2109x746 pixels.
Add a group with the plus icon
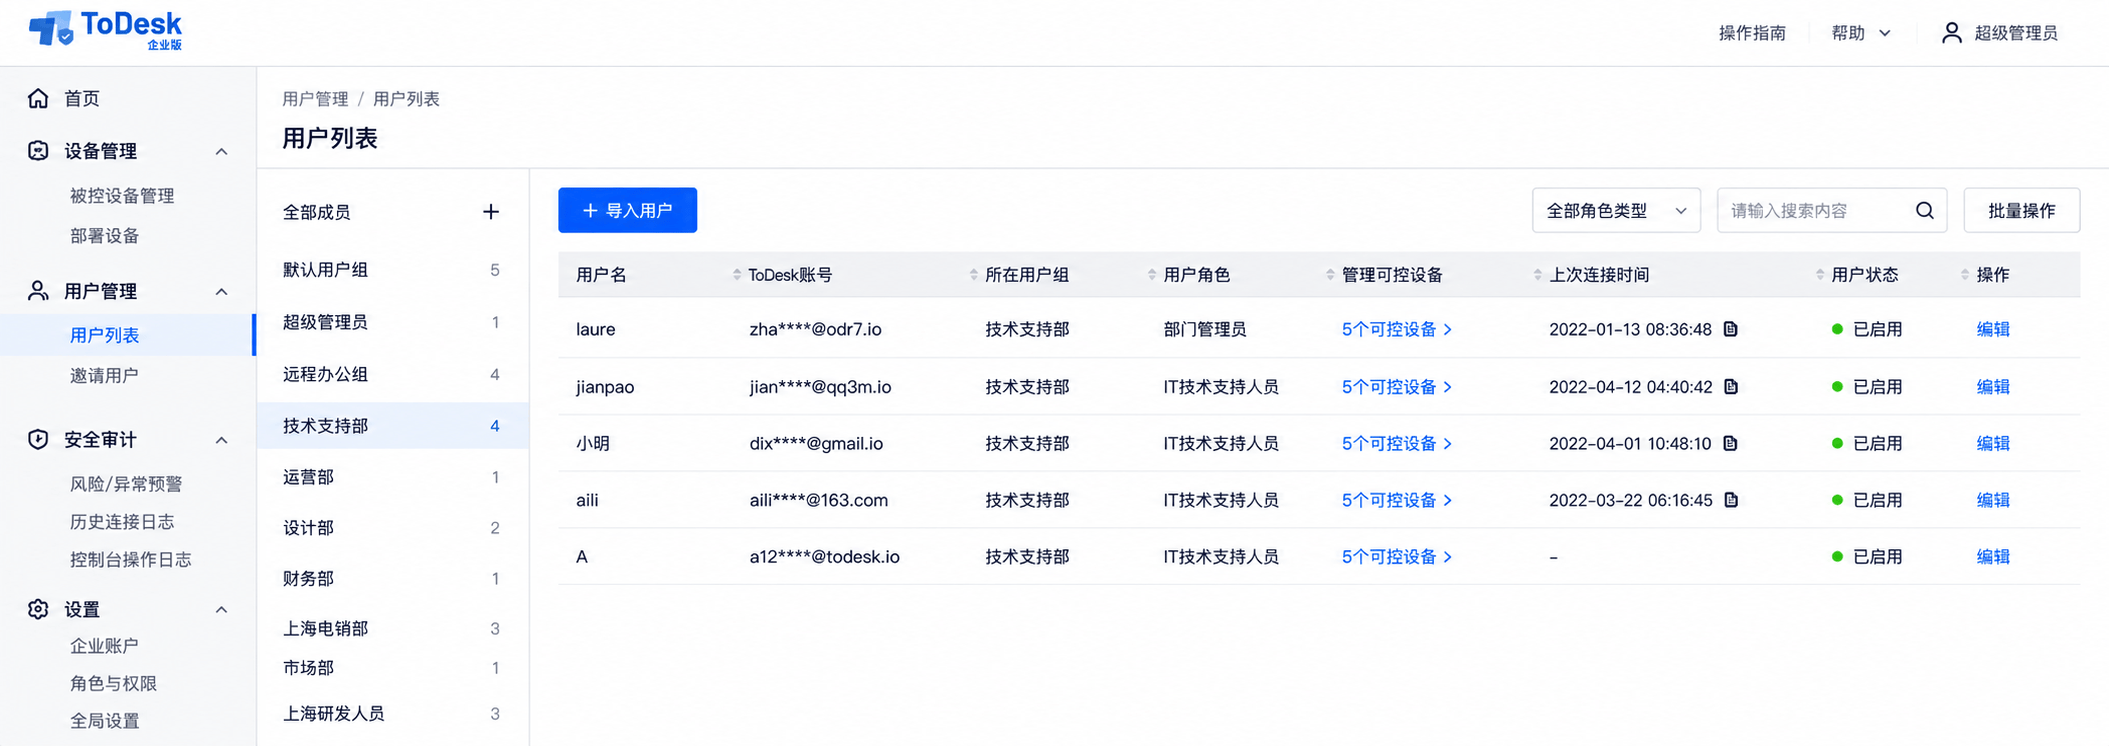pos(491,212)
